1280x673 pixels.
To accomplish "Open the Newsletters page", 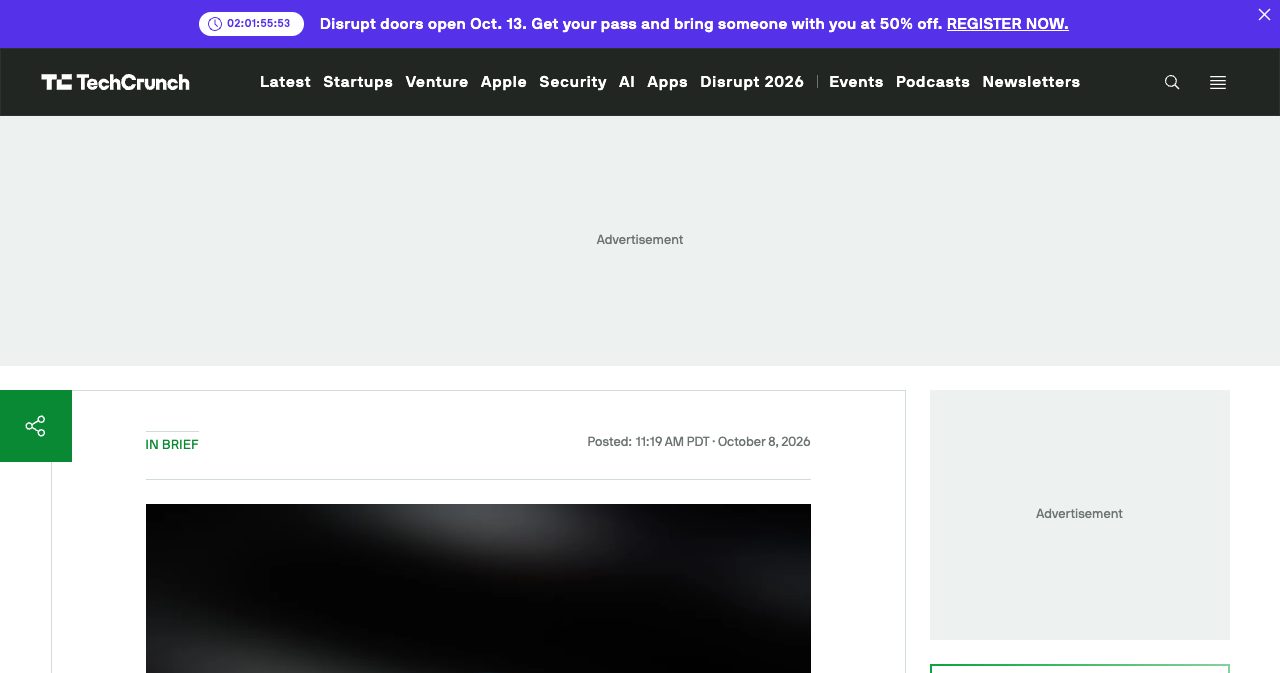I will coord(1031,82).
